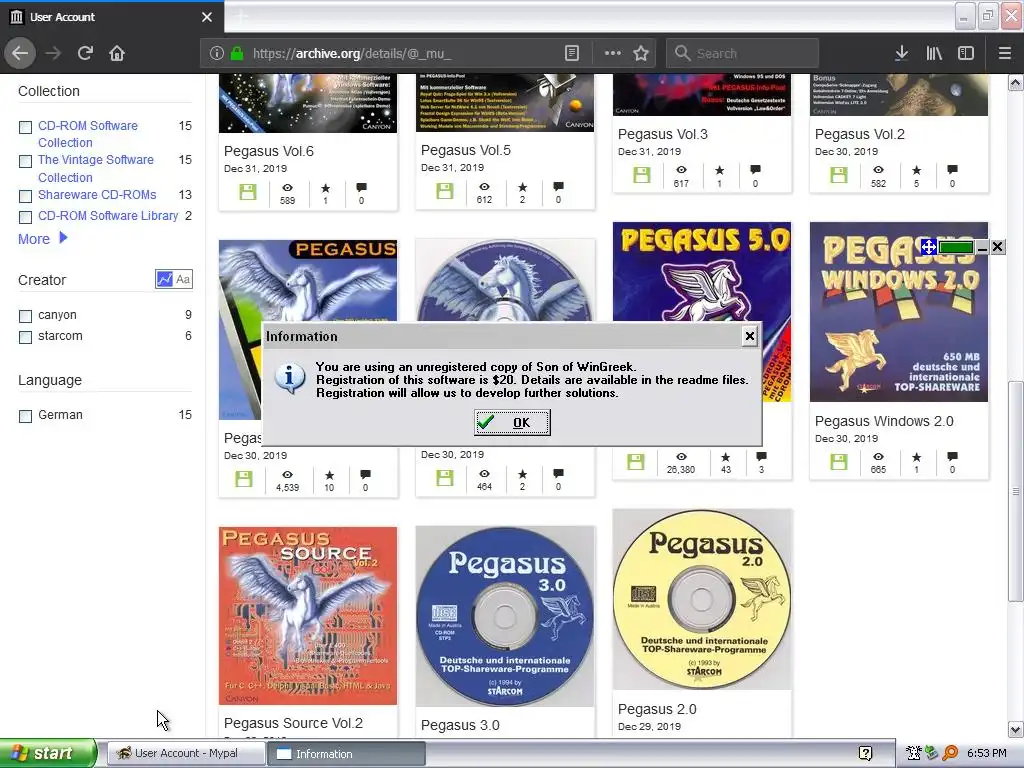Image resolution: width=1024 pixels, height=768 pixels.
Task: Click the move-cross icon on floating overlay
Action: pos(929,247)
